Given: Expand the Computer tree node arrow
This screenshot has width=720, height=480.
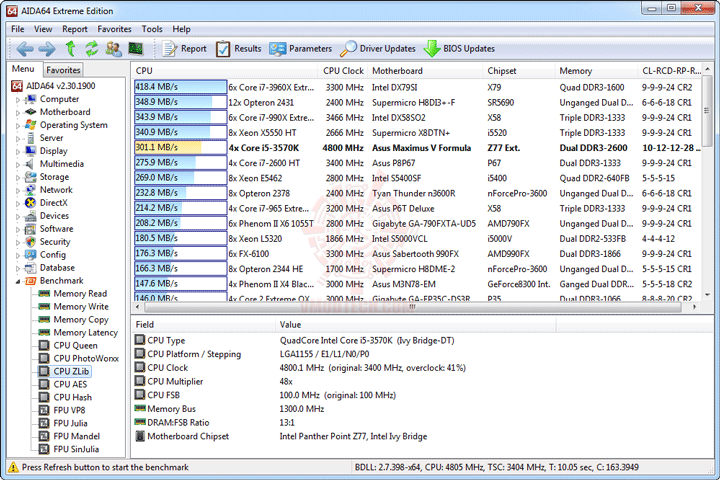Looking at the screenshot, I should pyautogui.click(x=18, y=100).
